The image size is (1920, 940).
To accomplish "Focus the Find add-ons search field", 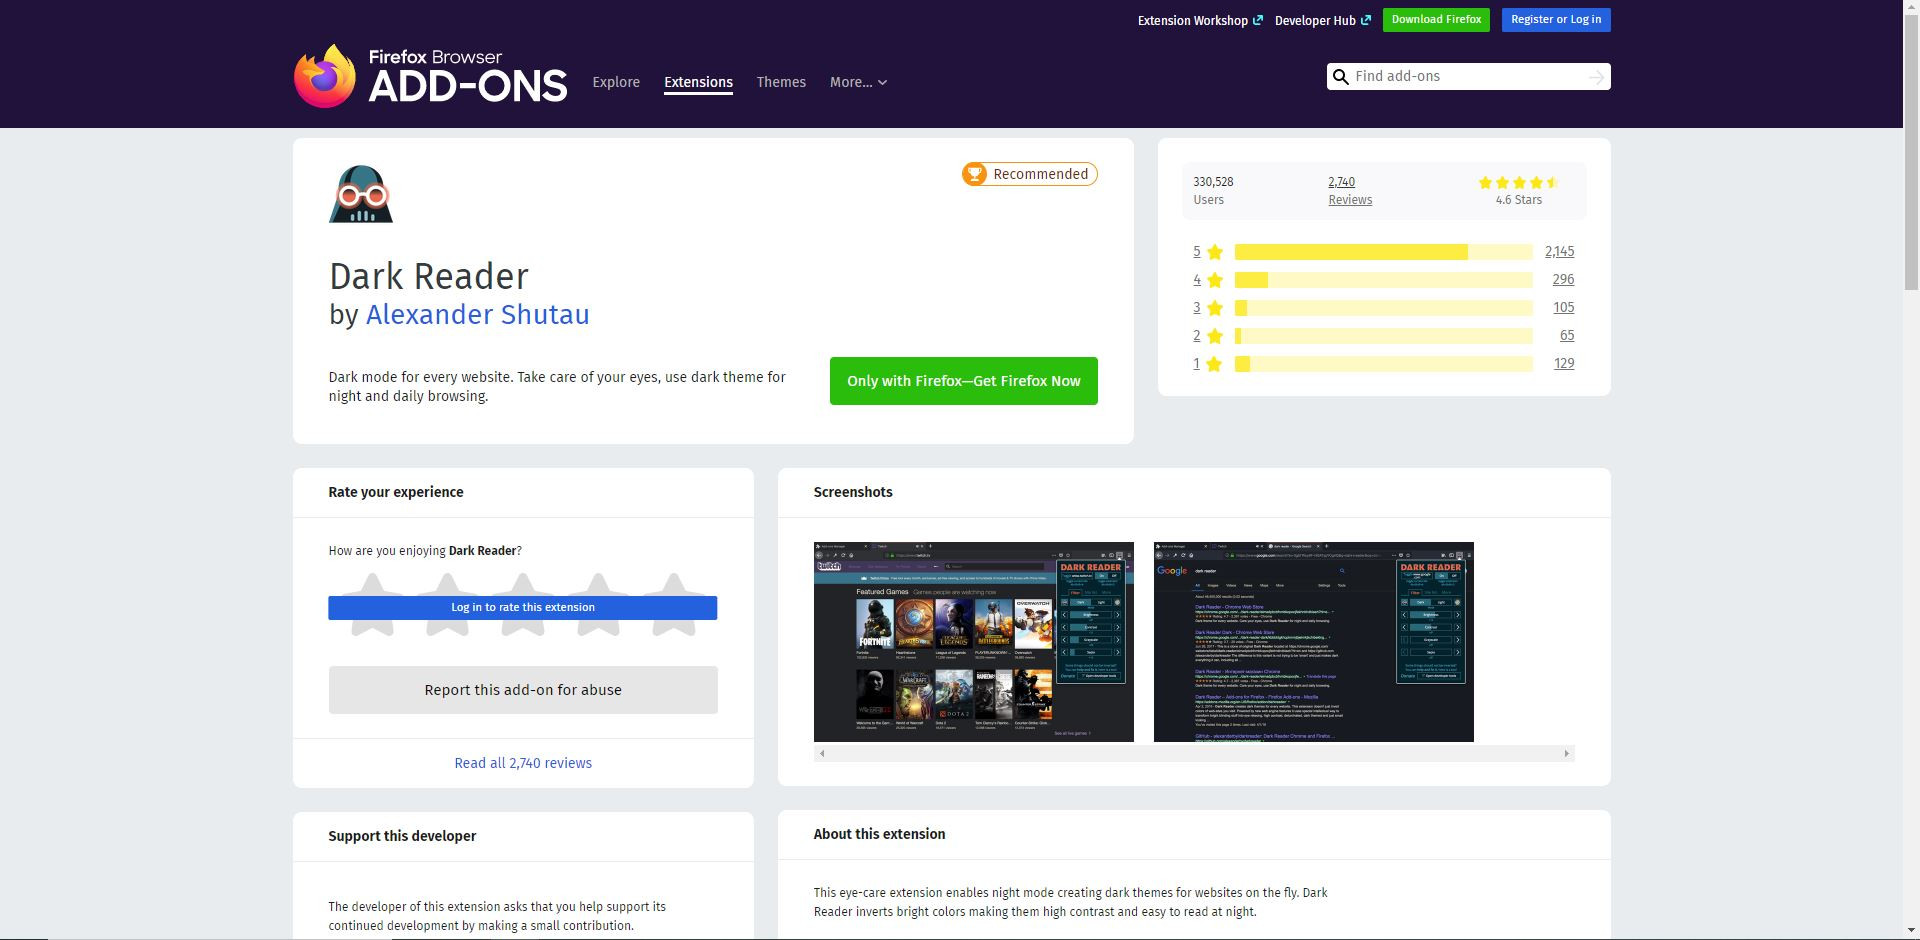I will 1469,77.
